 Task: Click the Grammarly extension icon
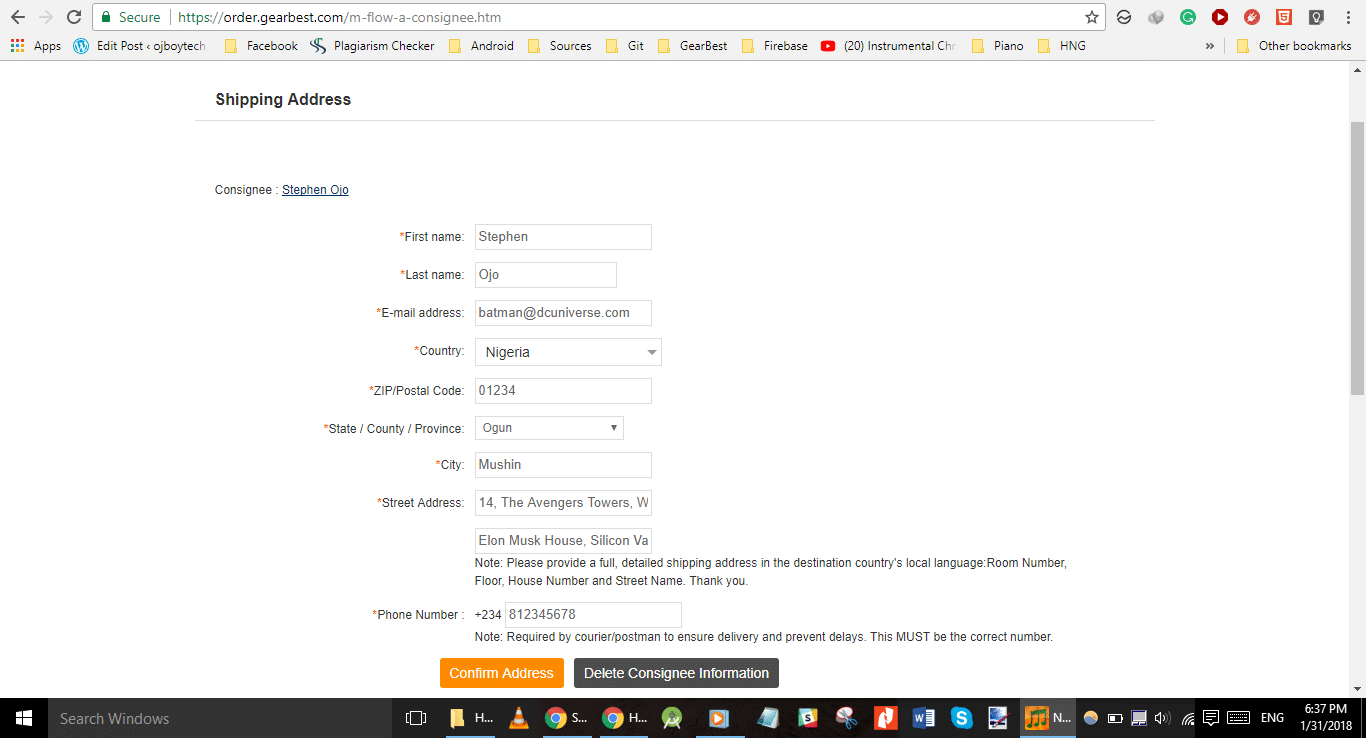tap(1187, 17)
